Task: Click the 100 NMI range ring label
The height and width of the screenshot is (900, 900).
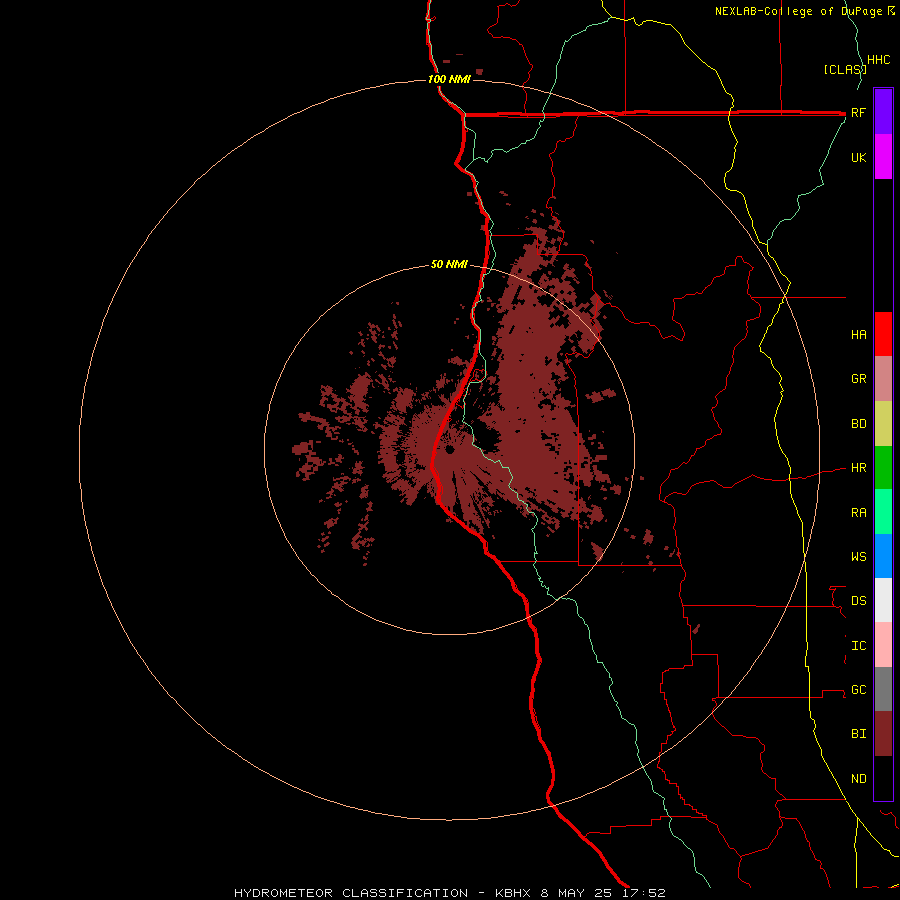Action: coord(449,79)
